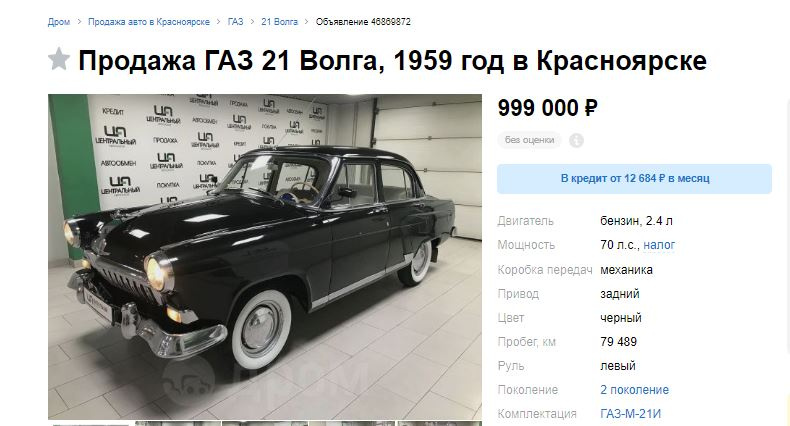This screenshot has width=790, height=426.
Task: Select the без оценки badge
Action: tap(529, 140)
